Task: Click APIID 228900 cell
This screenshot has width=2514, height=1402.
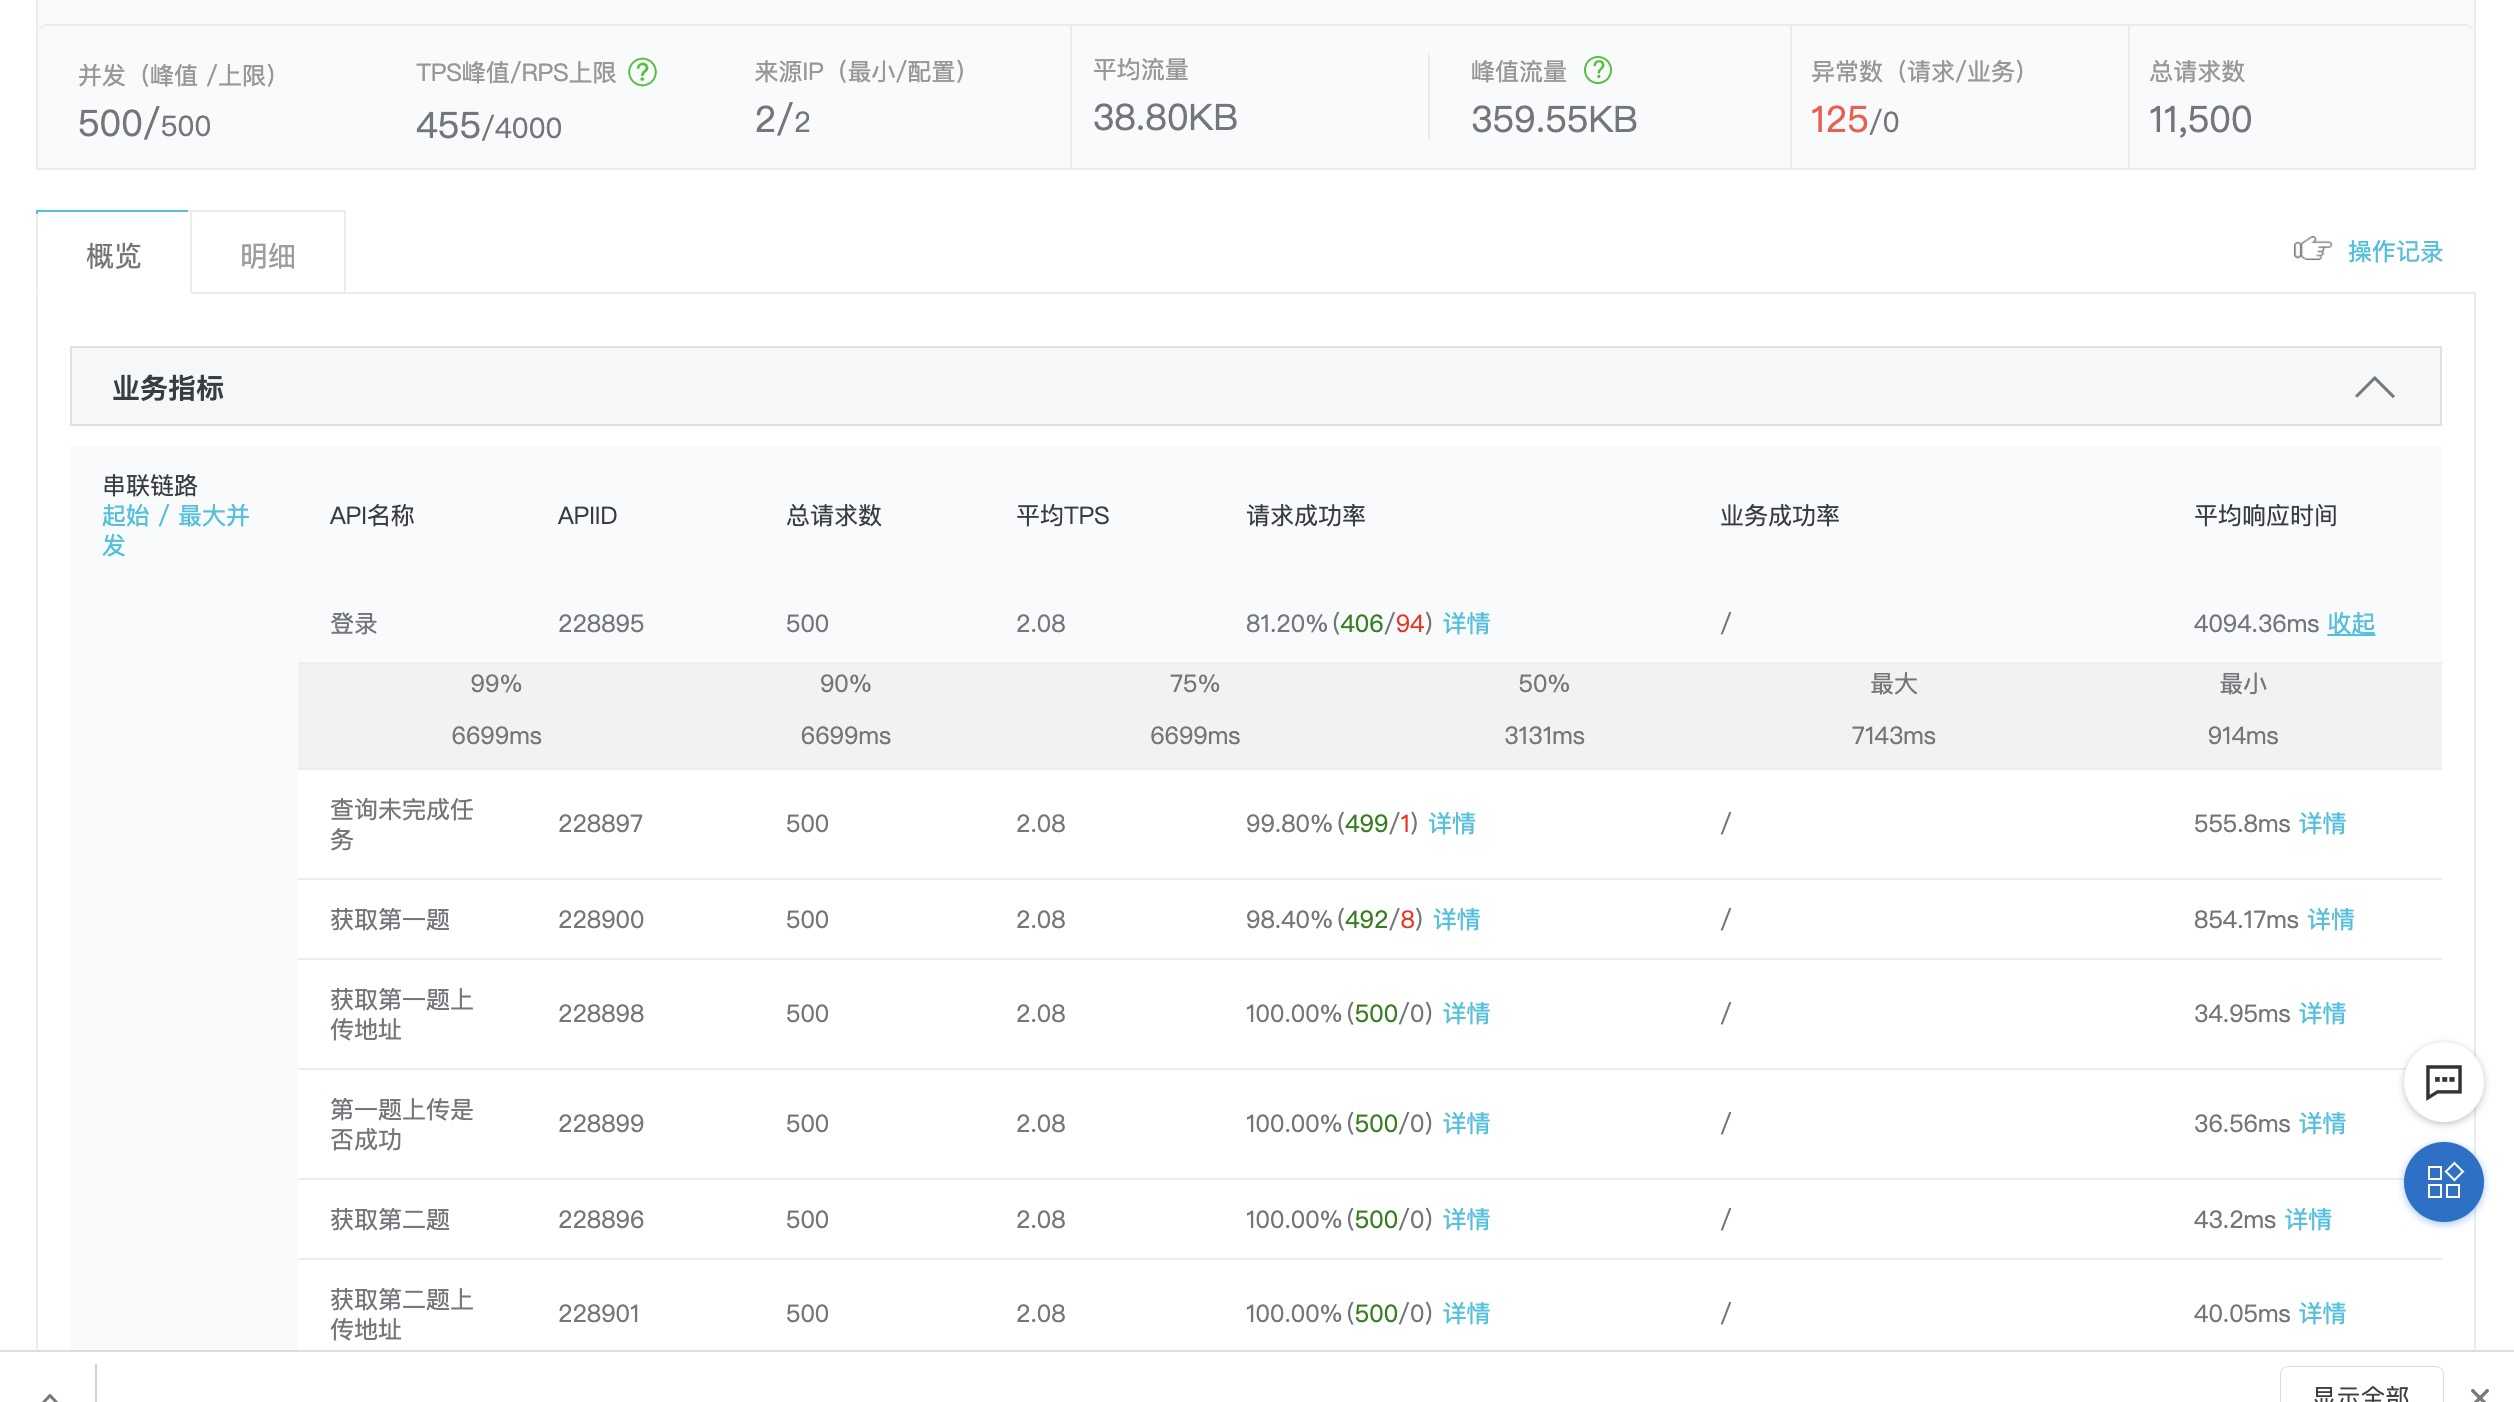Action: [x=600, y=919]
